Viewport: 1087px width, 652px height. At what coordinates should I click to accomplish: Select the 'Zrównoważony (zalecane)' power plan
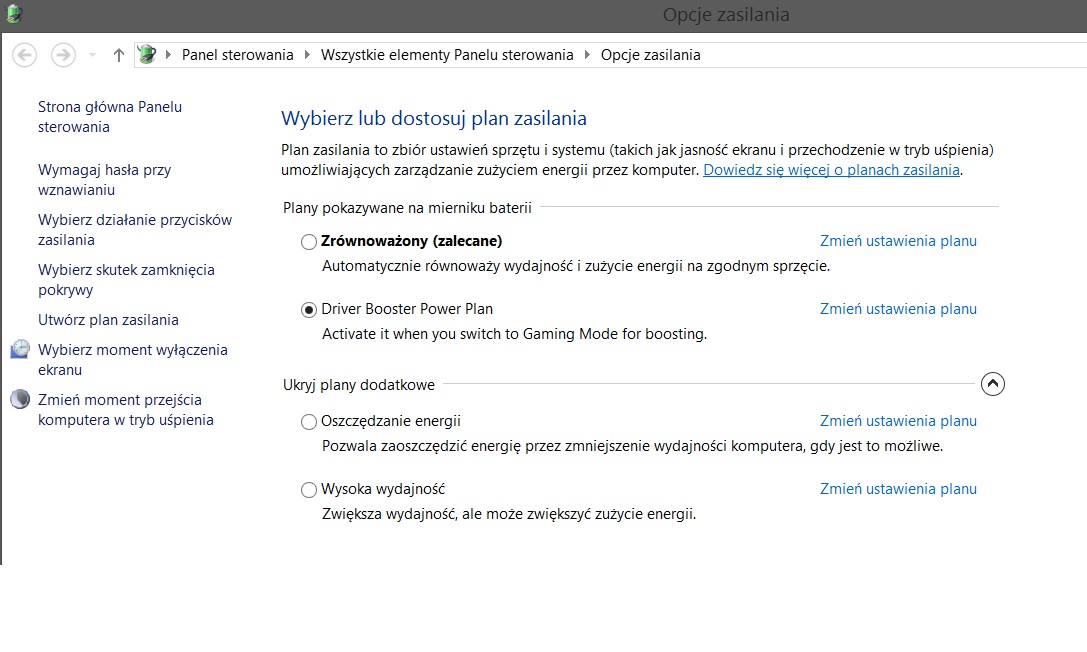click(x=309, y=242)
